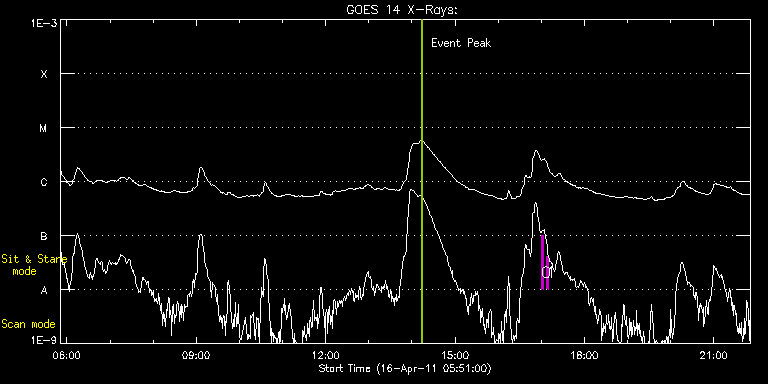This screenshot has height=384, width=768.
Task: Click the 'Start Time (16-Apr-11 05:51:00)' caption
Action: click(405, 368)
